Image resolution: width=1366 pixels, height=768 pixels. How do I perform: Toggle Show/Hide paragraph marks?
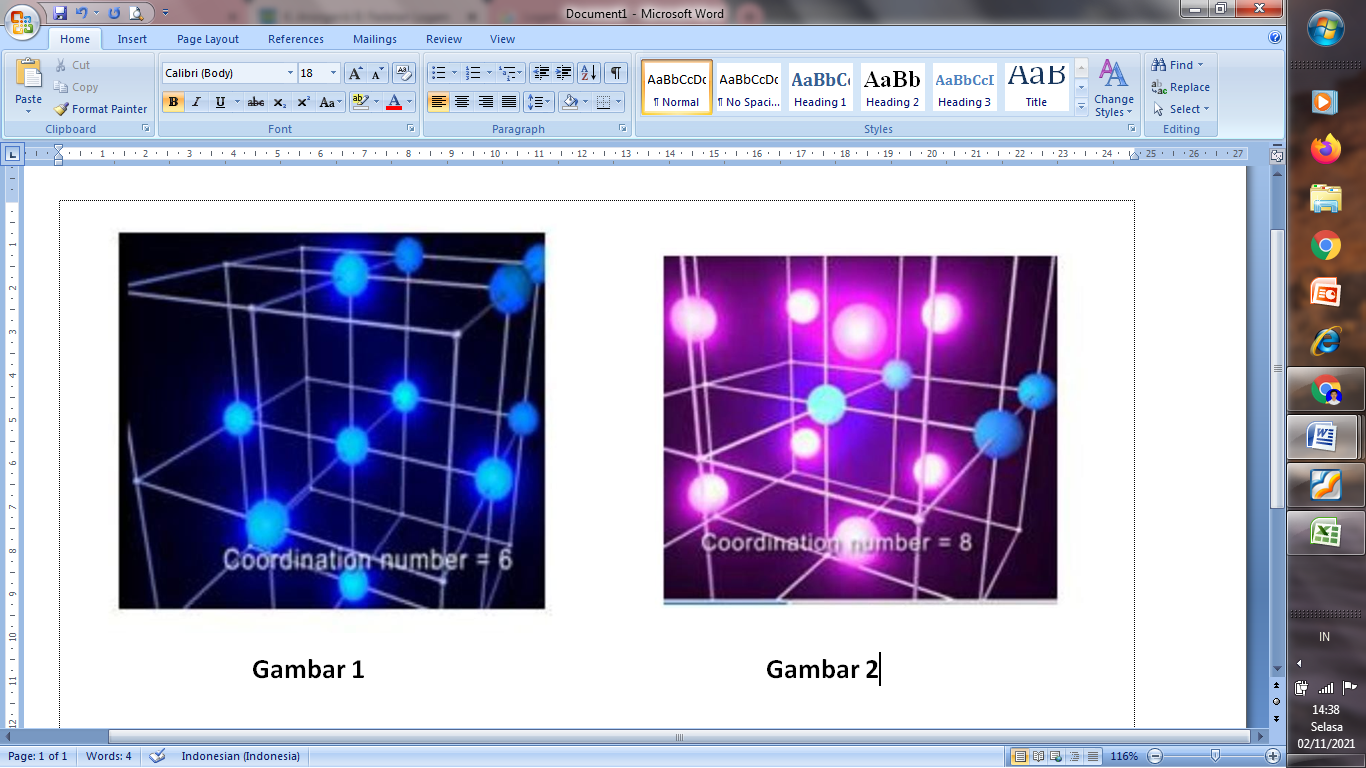click(616, 73)
